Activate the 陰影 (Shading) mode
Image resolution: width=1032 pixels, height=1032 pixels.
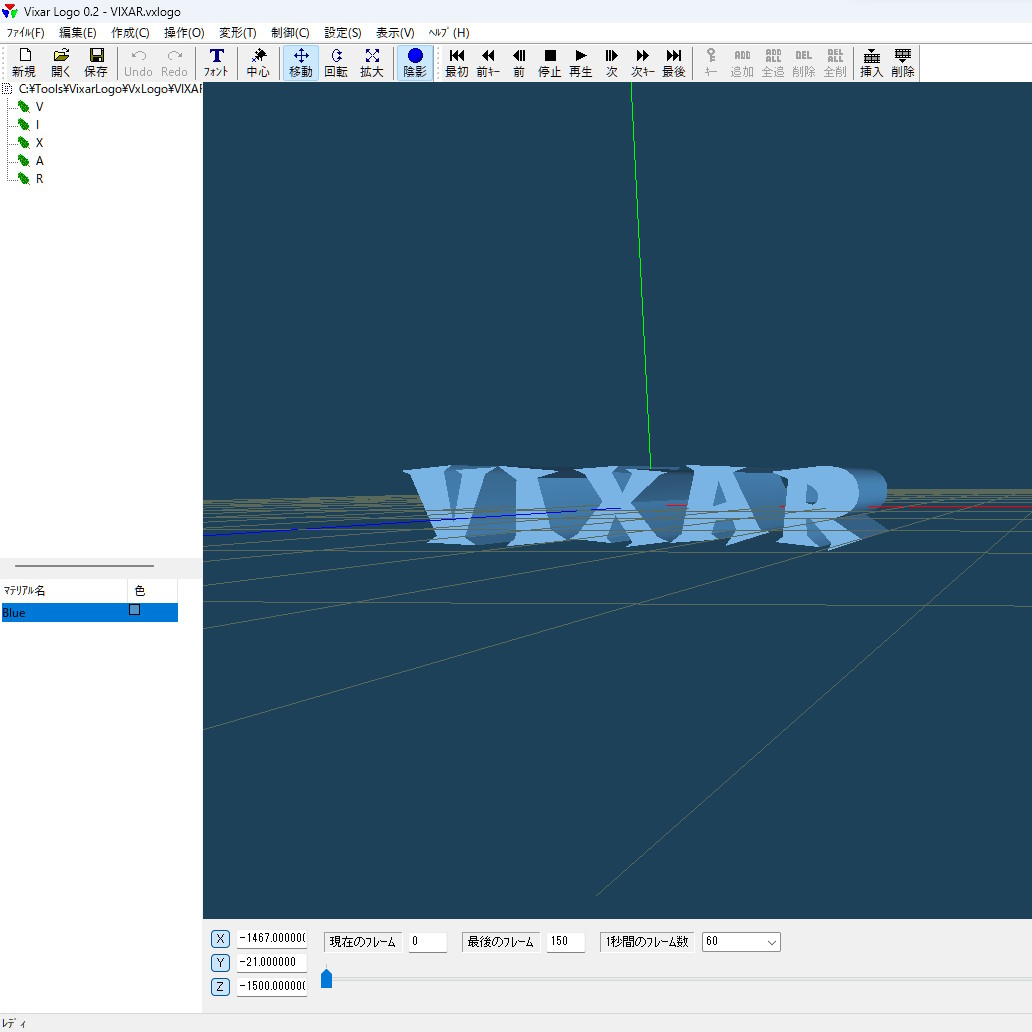click(x=414, y=62)
